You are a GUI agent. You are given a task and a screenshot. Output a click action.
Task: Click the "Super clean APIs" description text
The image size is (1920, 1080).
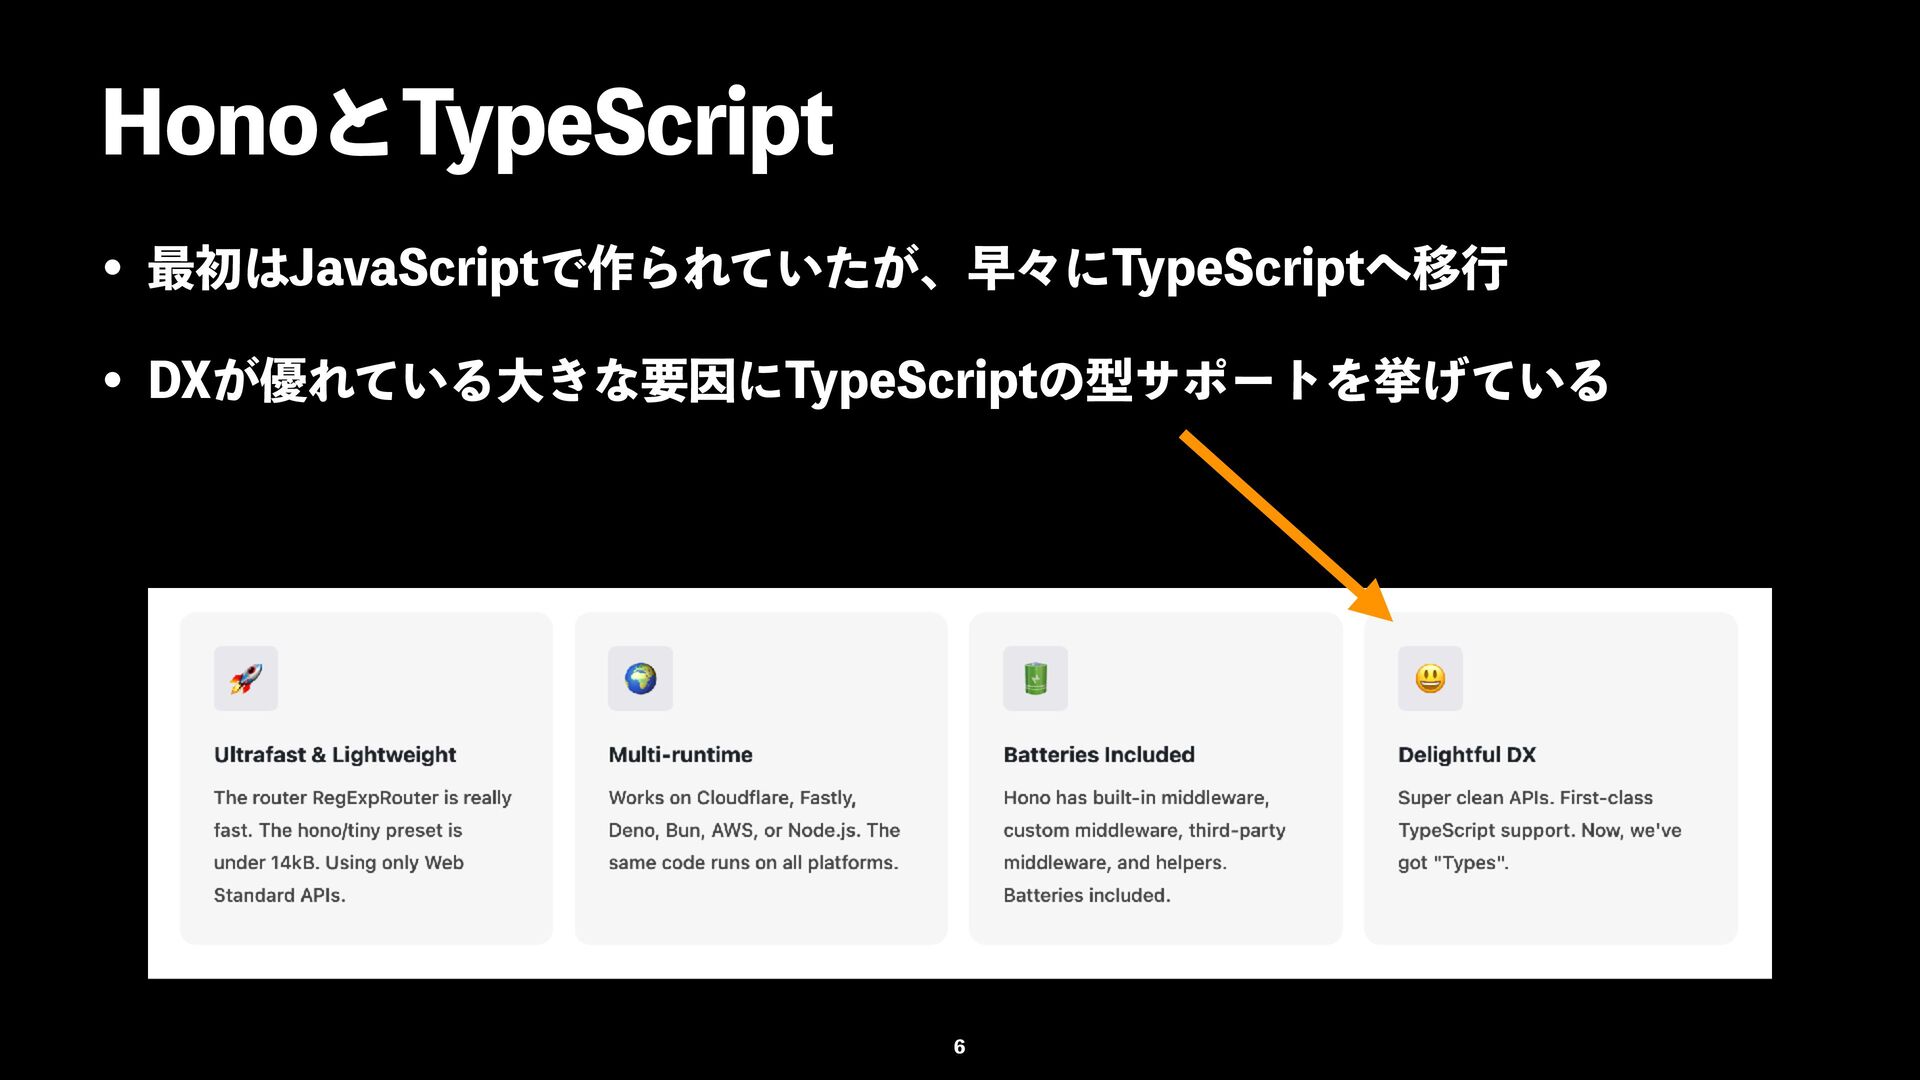[1539, 830]
